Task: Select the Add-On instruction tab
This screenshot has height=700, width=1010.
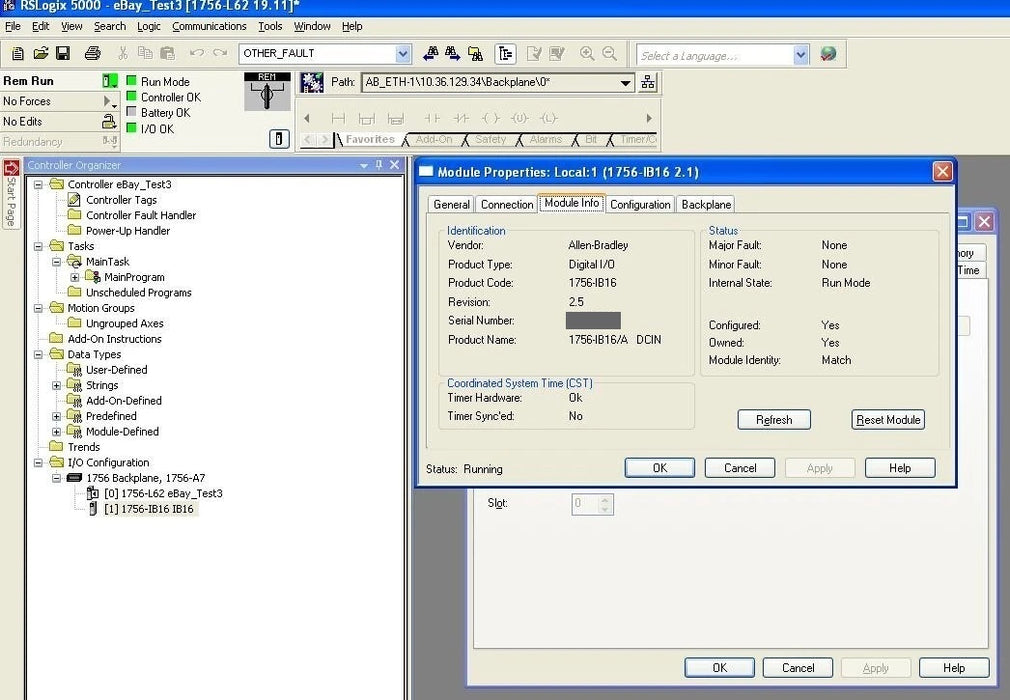Action: [x=434, y=139]
